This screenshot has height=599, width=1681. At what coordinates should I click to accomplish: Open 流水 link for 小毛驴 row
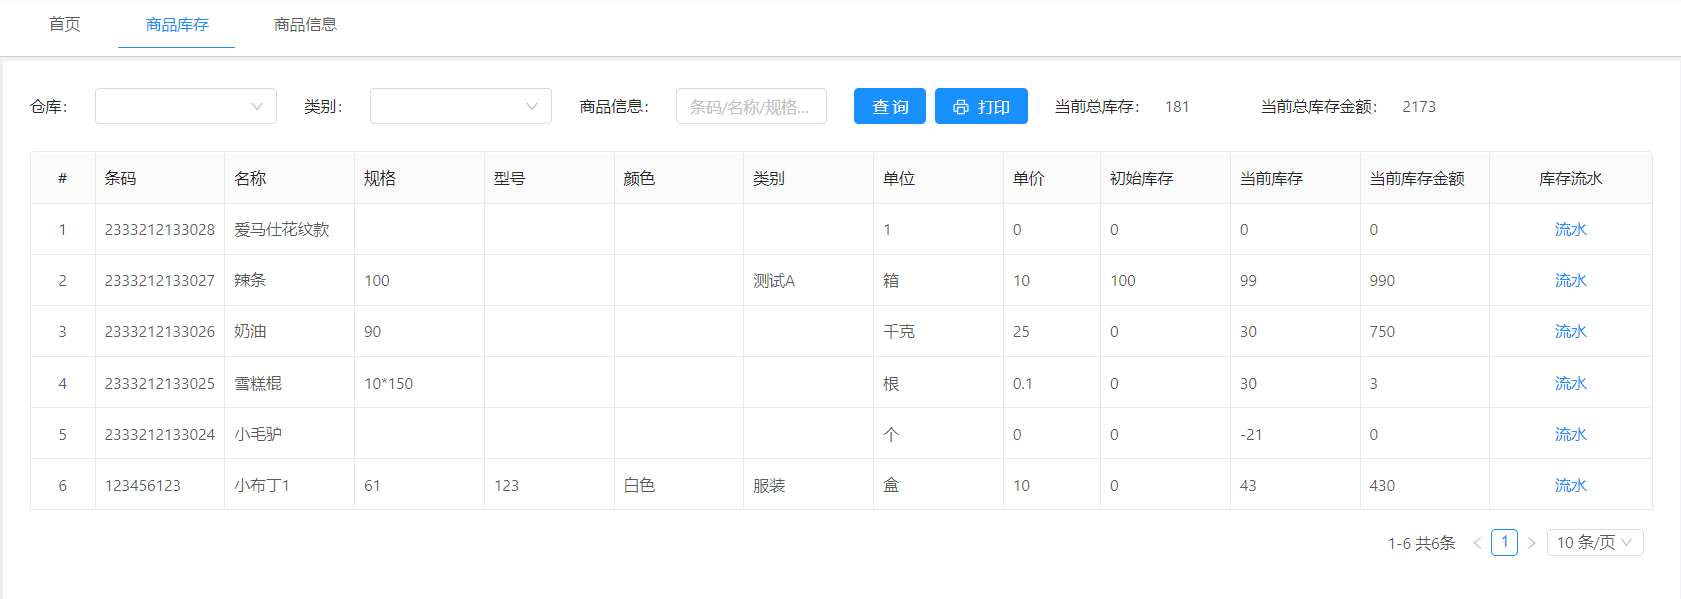click(x=1570, y=434)
